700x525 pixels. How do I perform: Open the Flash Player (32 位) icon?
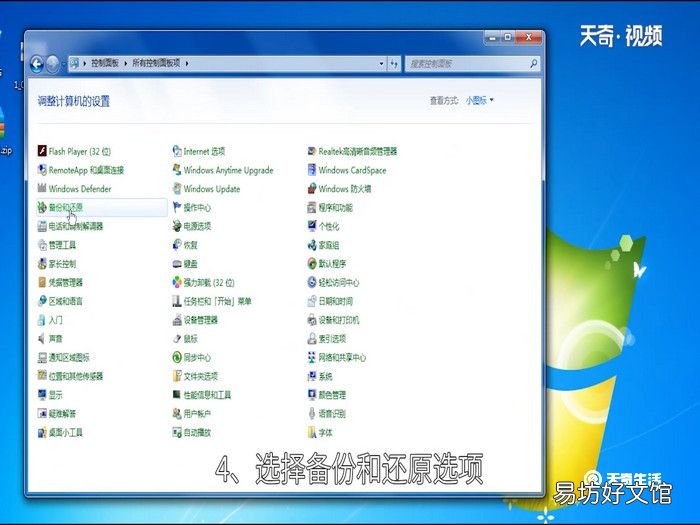coord(42,151)
